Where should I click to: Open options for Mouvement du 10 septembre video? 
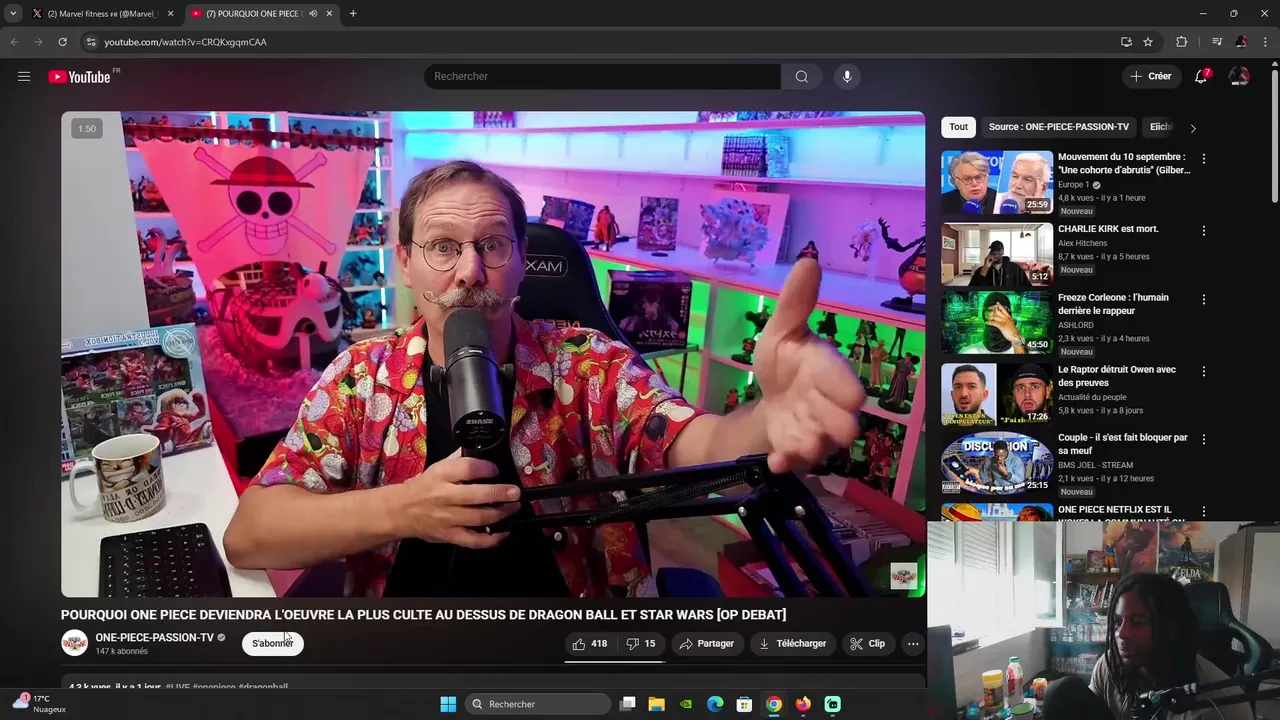[x=1204, y=159]
